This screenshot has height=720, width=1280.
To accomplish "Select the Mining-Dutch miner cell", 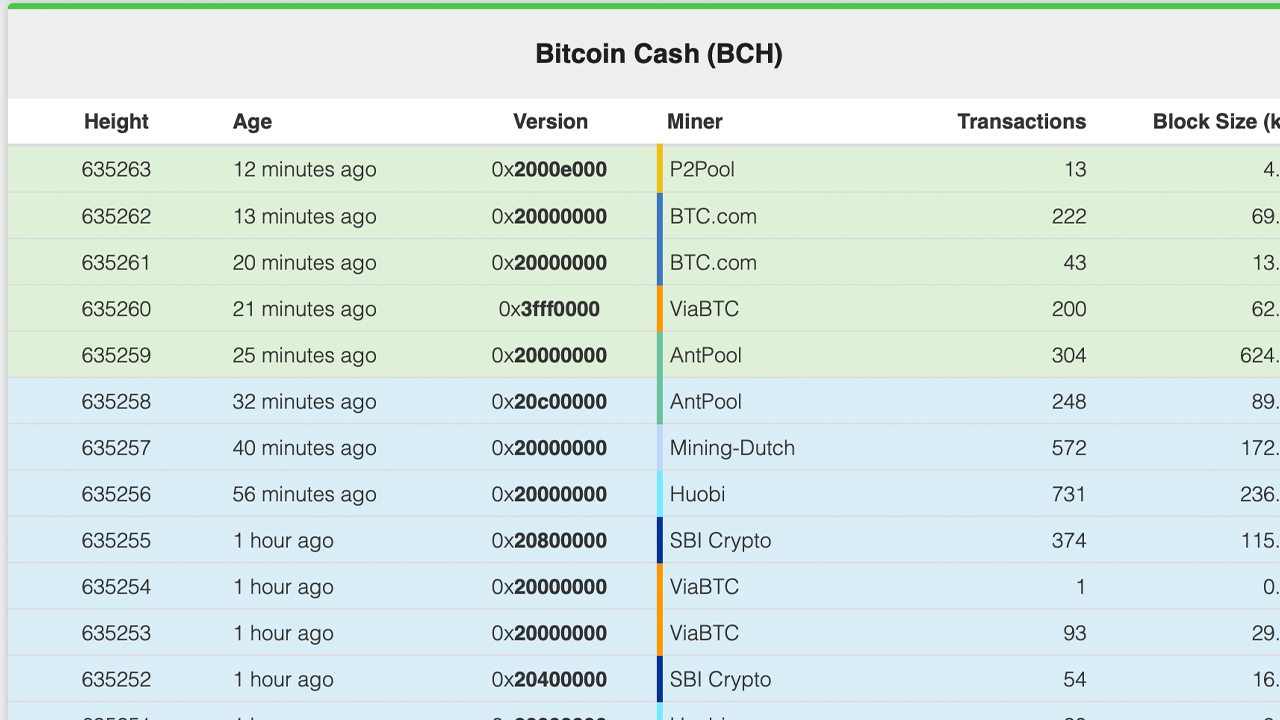I will tap(732, 447).
